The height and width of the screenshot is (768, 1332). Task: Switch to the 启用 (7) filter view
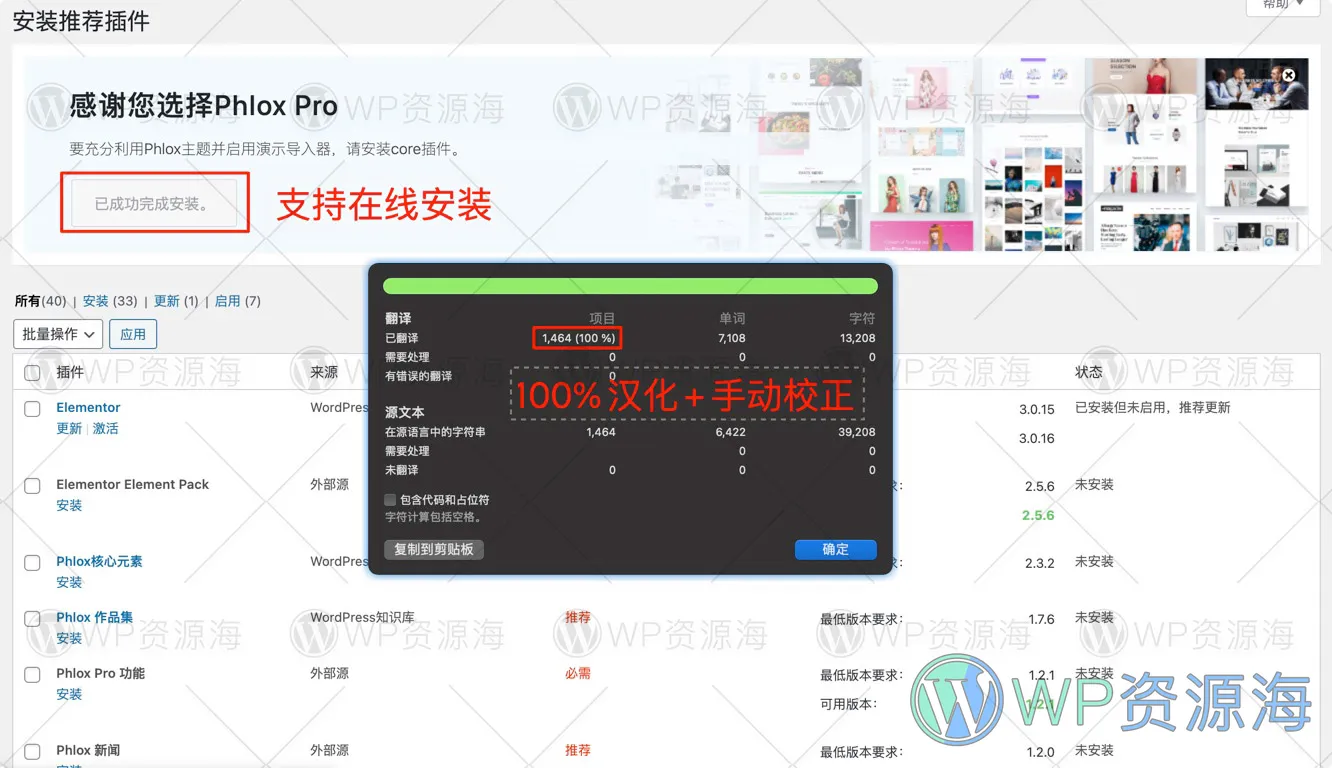pyautogui.click(x=237, y=300)
